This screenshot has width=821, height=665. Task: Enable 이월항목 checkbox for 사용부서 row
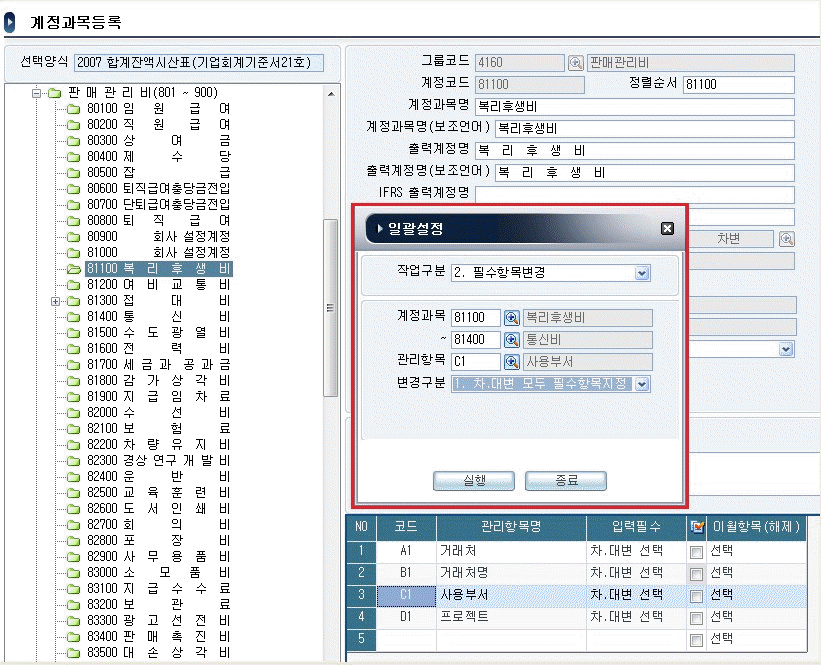[x=697, y=595]
